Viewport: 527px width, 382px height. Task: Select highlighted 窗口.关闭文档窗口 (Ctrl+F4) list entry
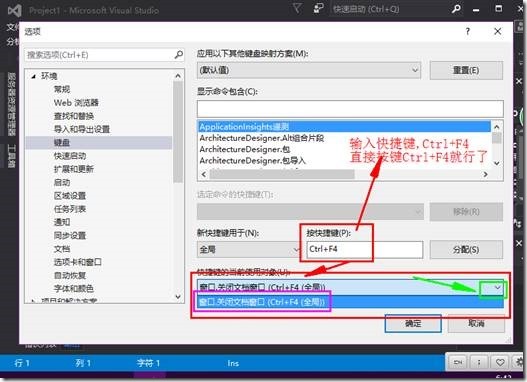[350, 302]
